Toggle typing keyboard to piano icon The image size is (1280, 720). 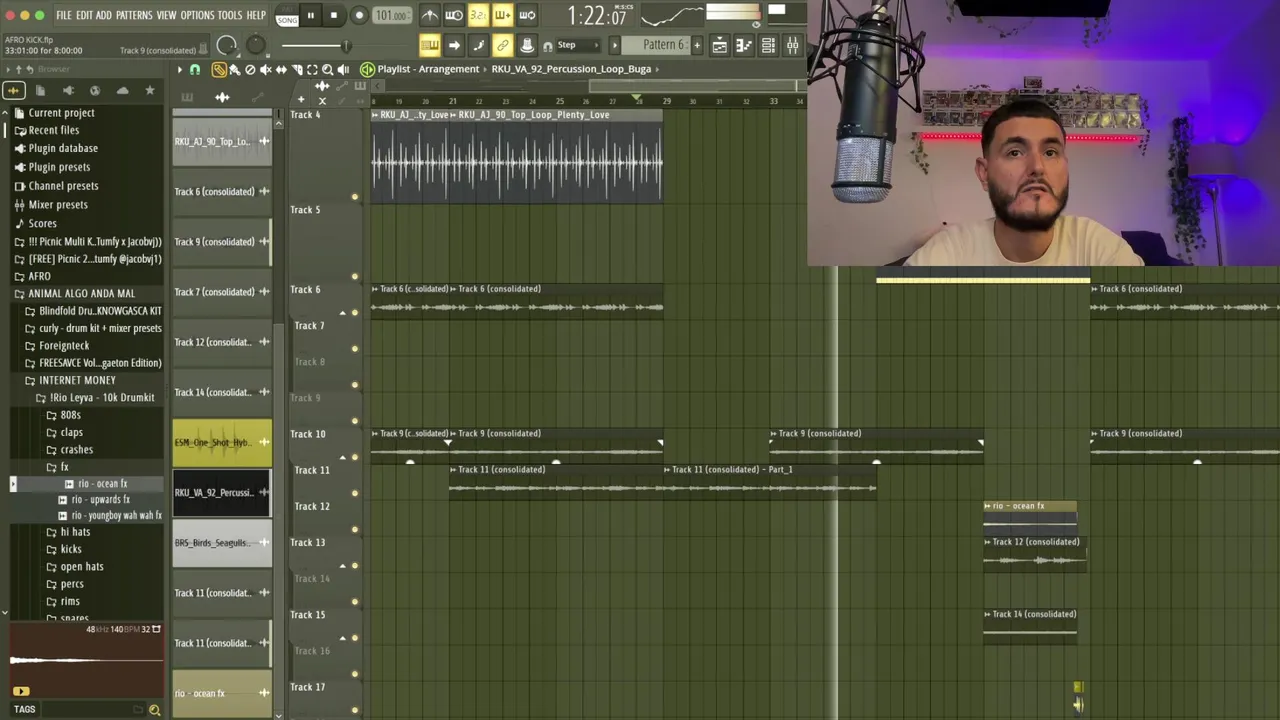(x=430, y=45)
